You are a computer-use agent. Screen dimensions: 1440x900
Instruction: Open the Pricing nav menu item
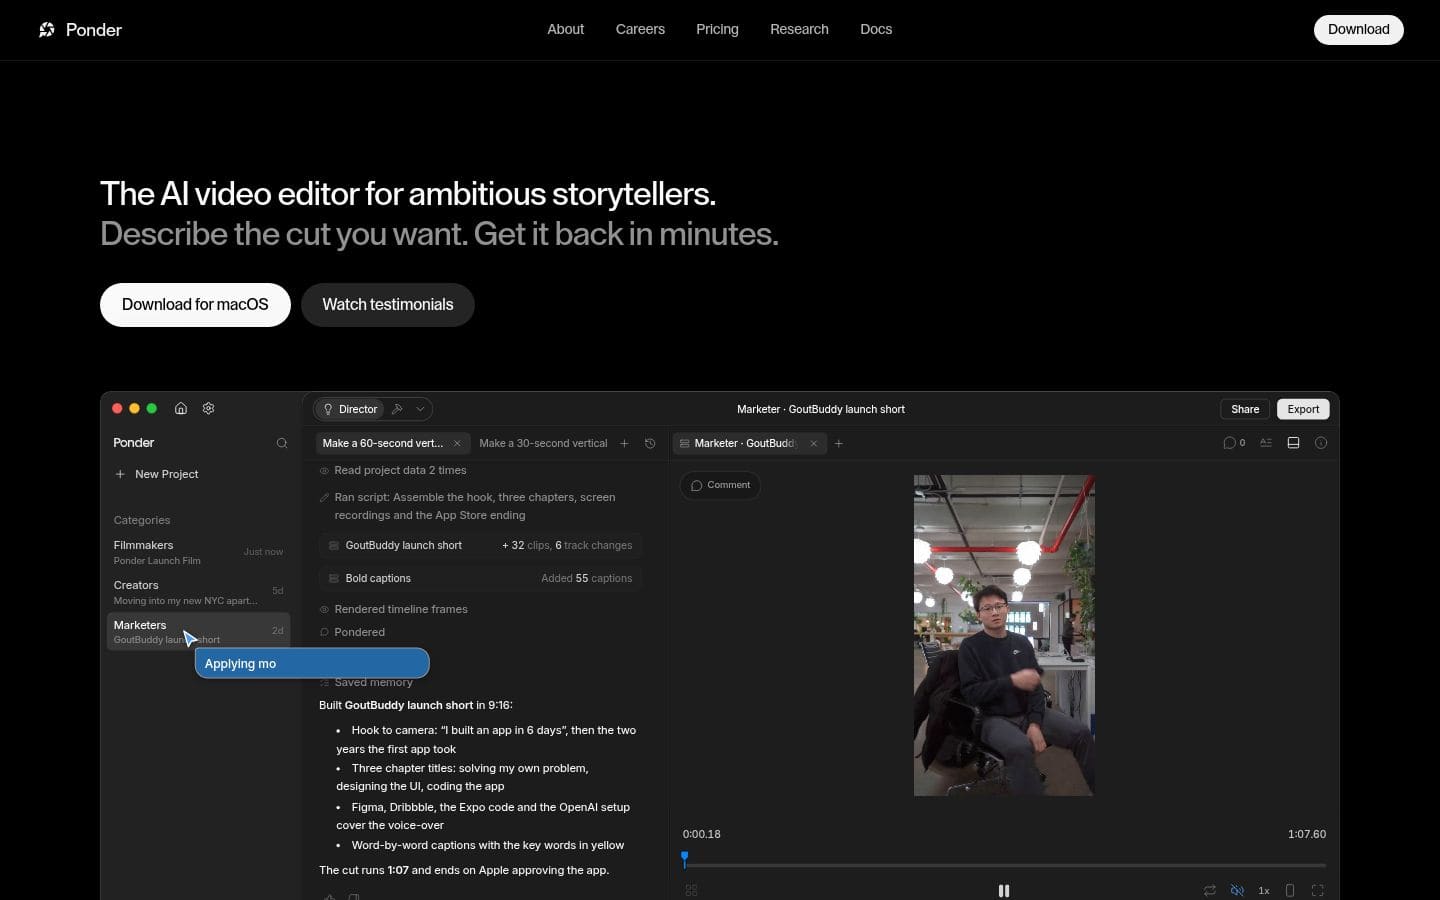pos(717,29)
